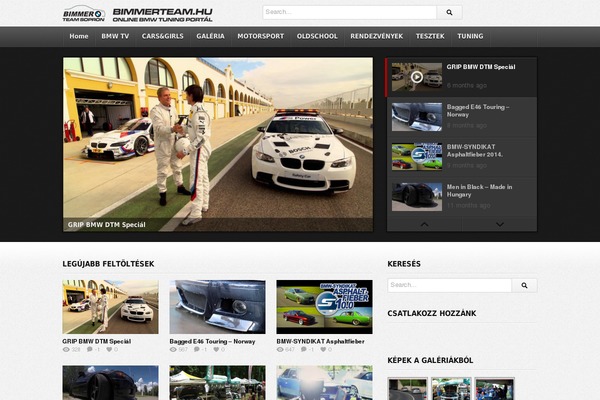Click the header search magnifier button
The image size is (600, 400).
pos(449,12)
